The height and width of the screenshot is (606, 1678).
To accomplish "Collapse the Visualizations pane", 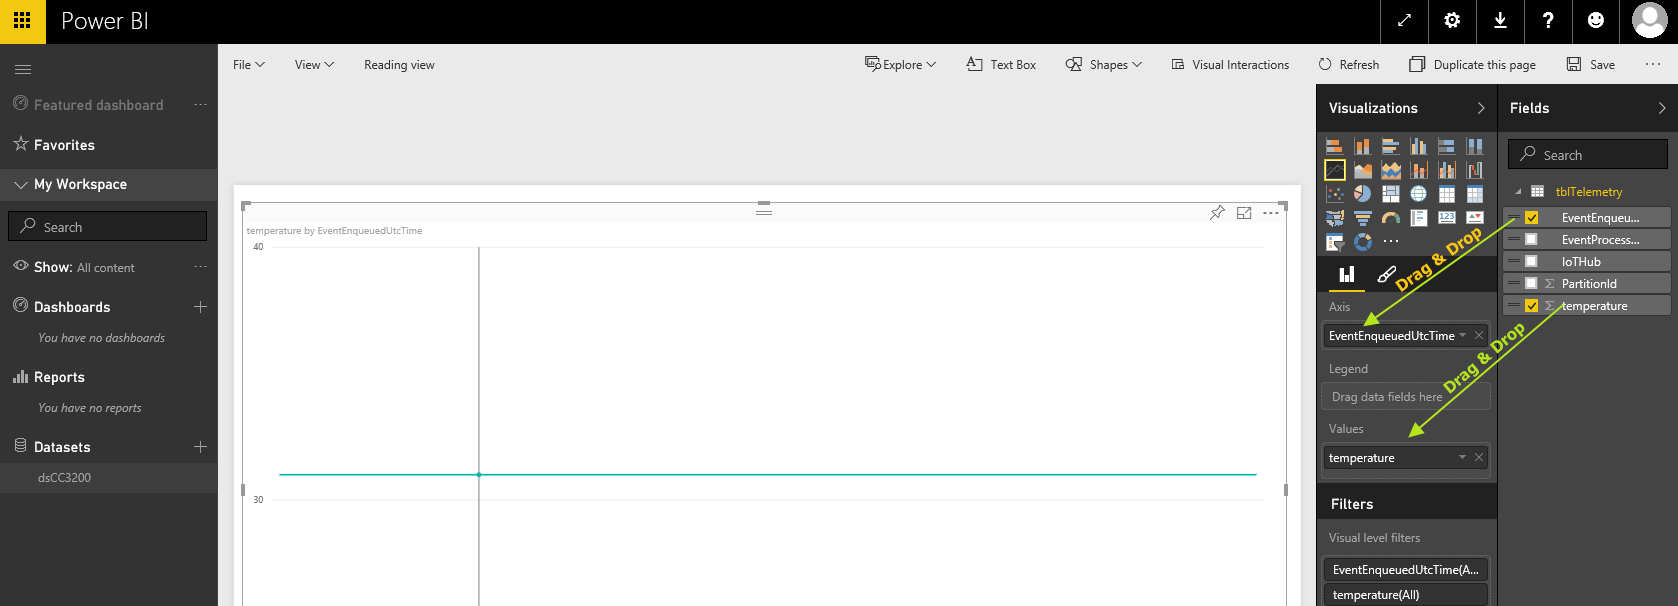I will tap(1481, 108).
